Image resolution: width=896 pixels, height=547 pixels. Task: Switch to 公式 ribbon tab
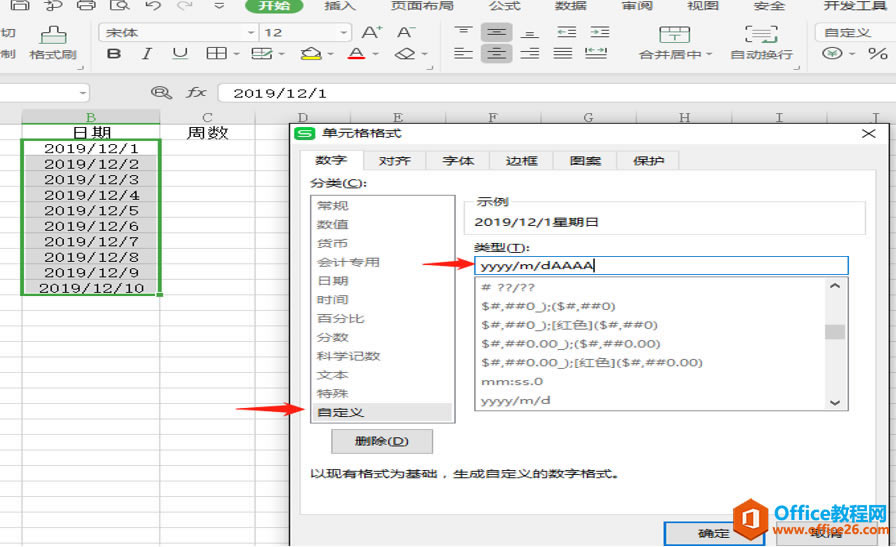(x=505, y=6)
